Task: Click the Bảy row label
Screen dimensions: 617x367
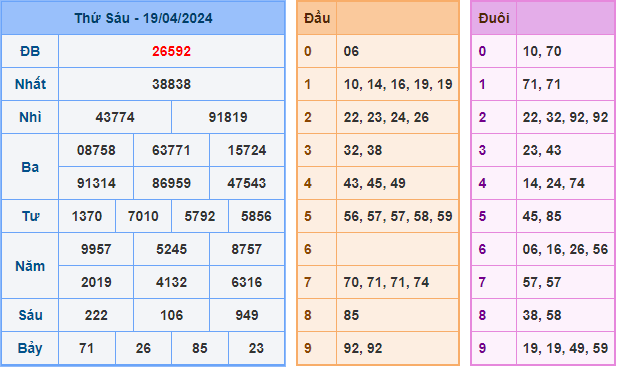Action: [x=30, y=349]
